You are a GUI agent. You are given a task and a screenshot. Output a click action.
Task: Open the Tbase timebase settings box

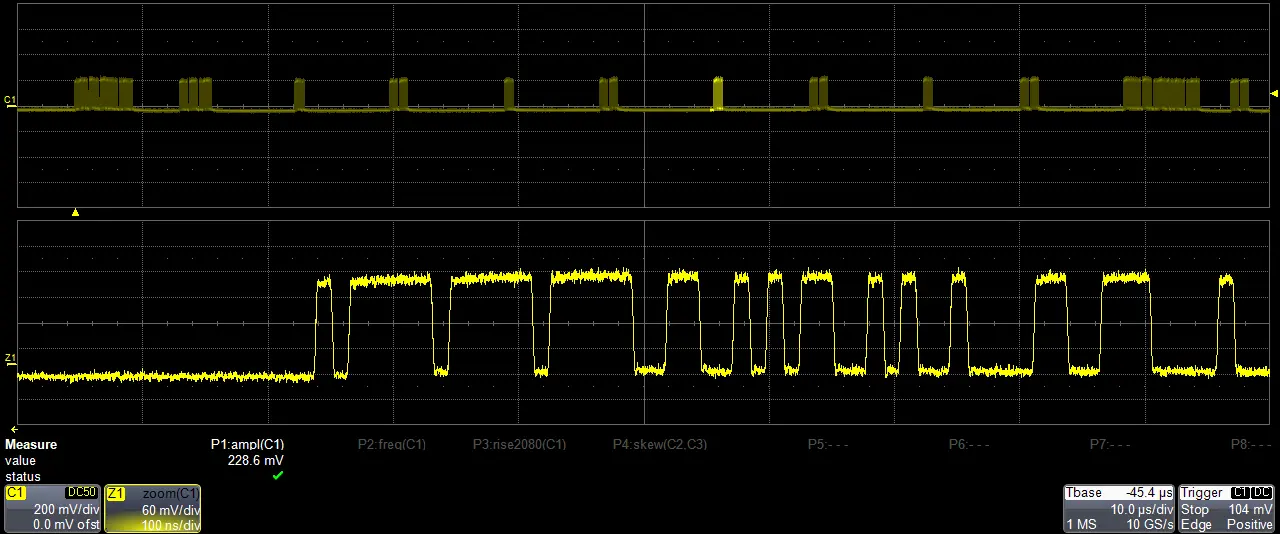click(x=1118, y=509)
